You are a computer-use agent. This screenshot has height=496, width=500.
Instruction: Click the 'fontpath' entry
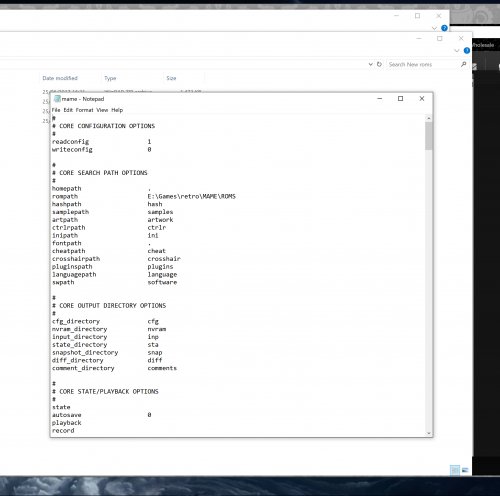click(x=67, y=243)
